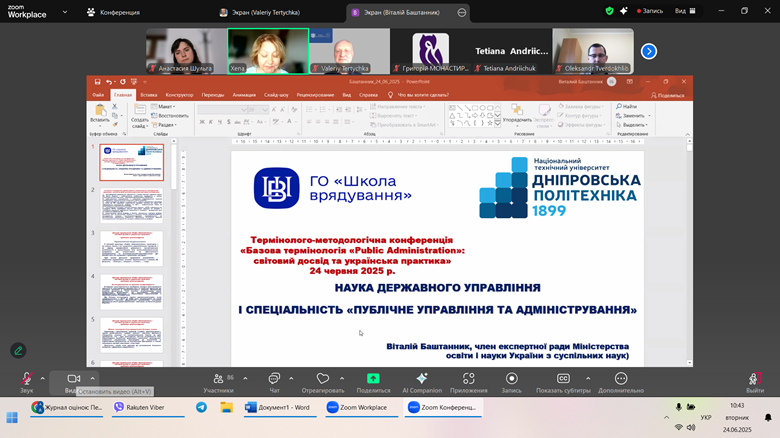The image size is (780, 438).
Task: Click the green shield security icon
Action: pos(609,11)
